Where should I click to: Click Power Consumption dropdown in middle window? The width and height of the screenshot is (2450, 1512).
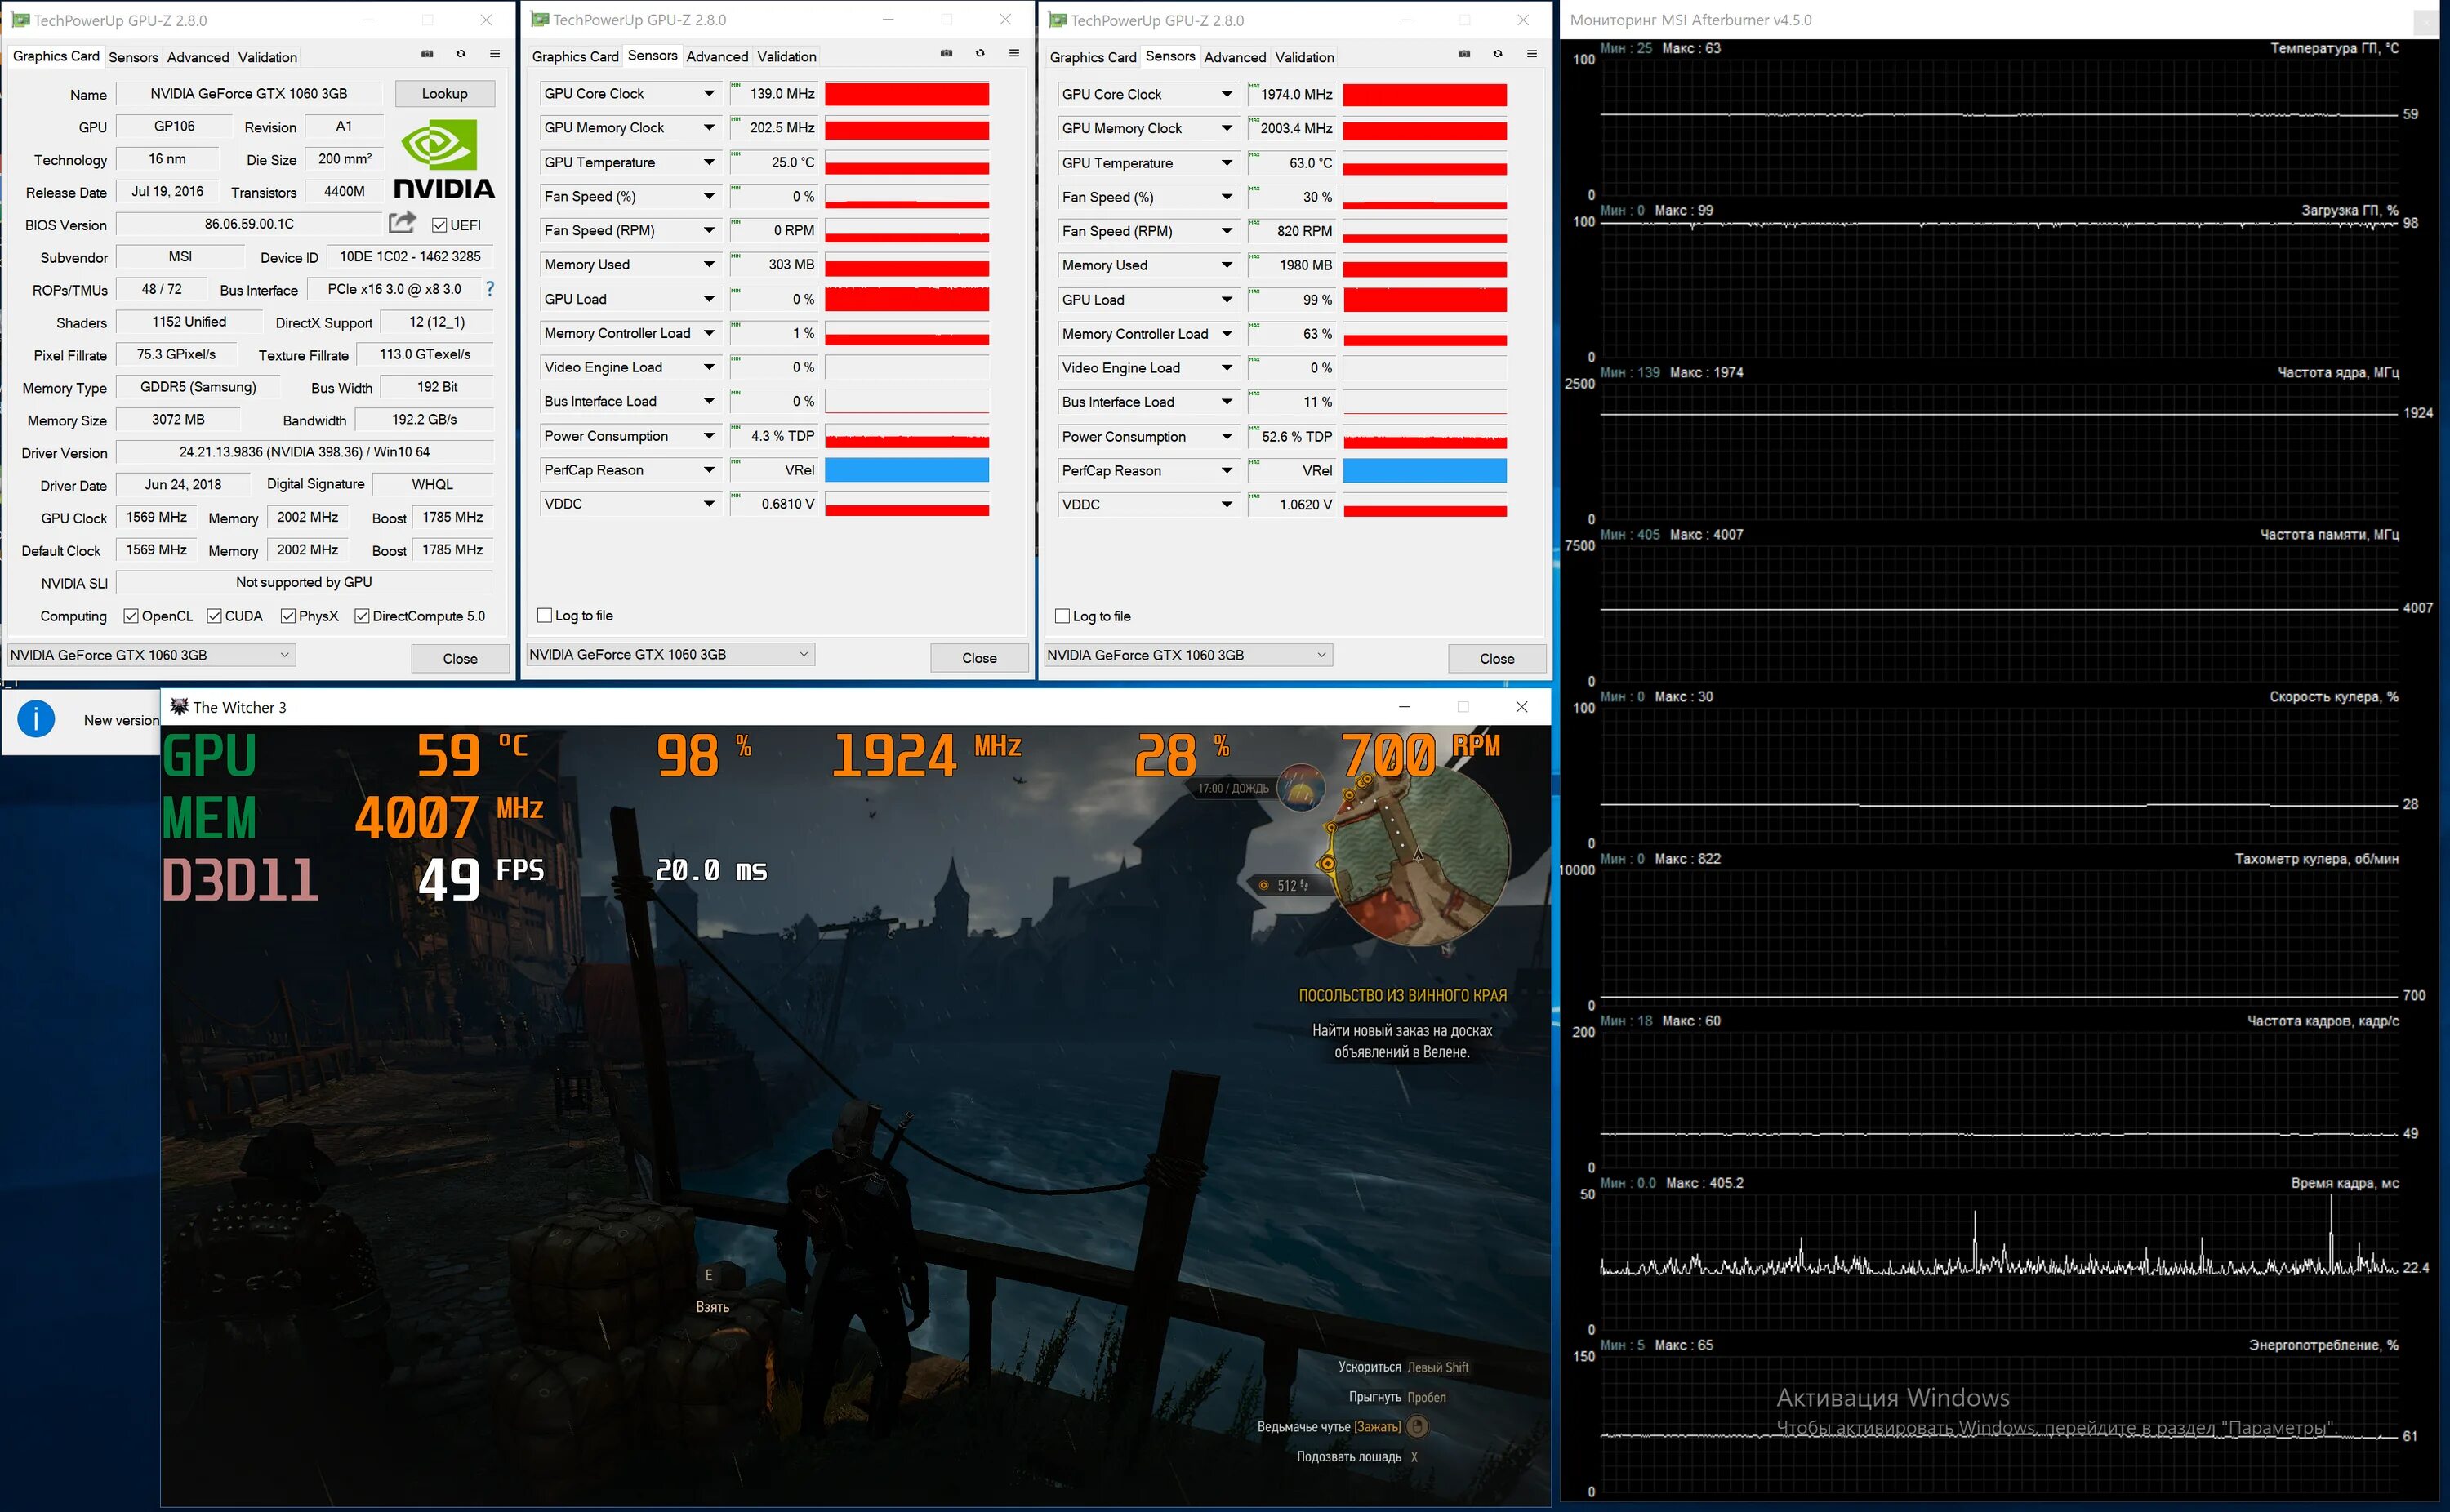click(x=630, y=436)
